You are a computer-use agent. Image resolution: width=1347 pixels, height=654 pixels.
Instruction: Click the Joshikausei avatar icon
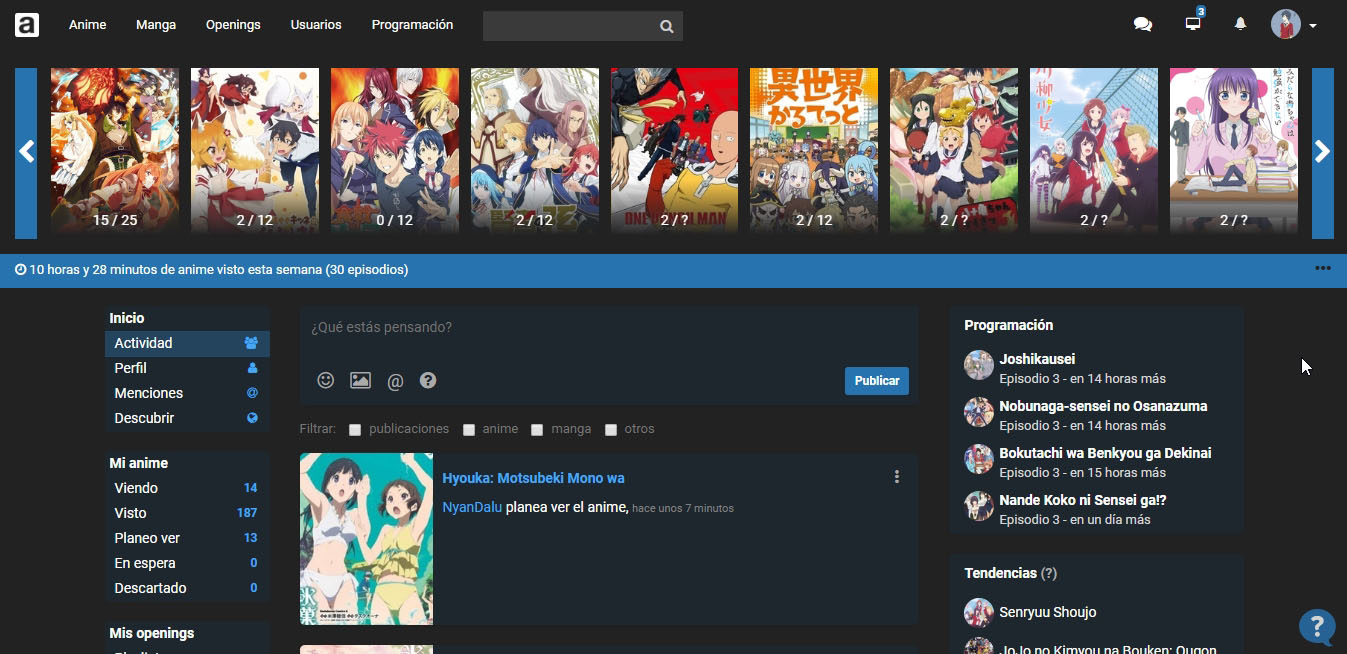(978, 365)
